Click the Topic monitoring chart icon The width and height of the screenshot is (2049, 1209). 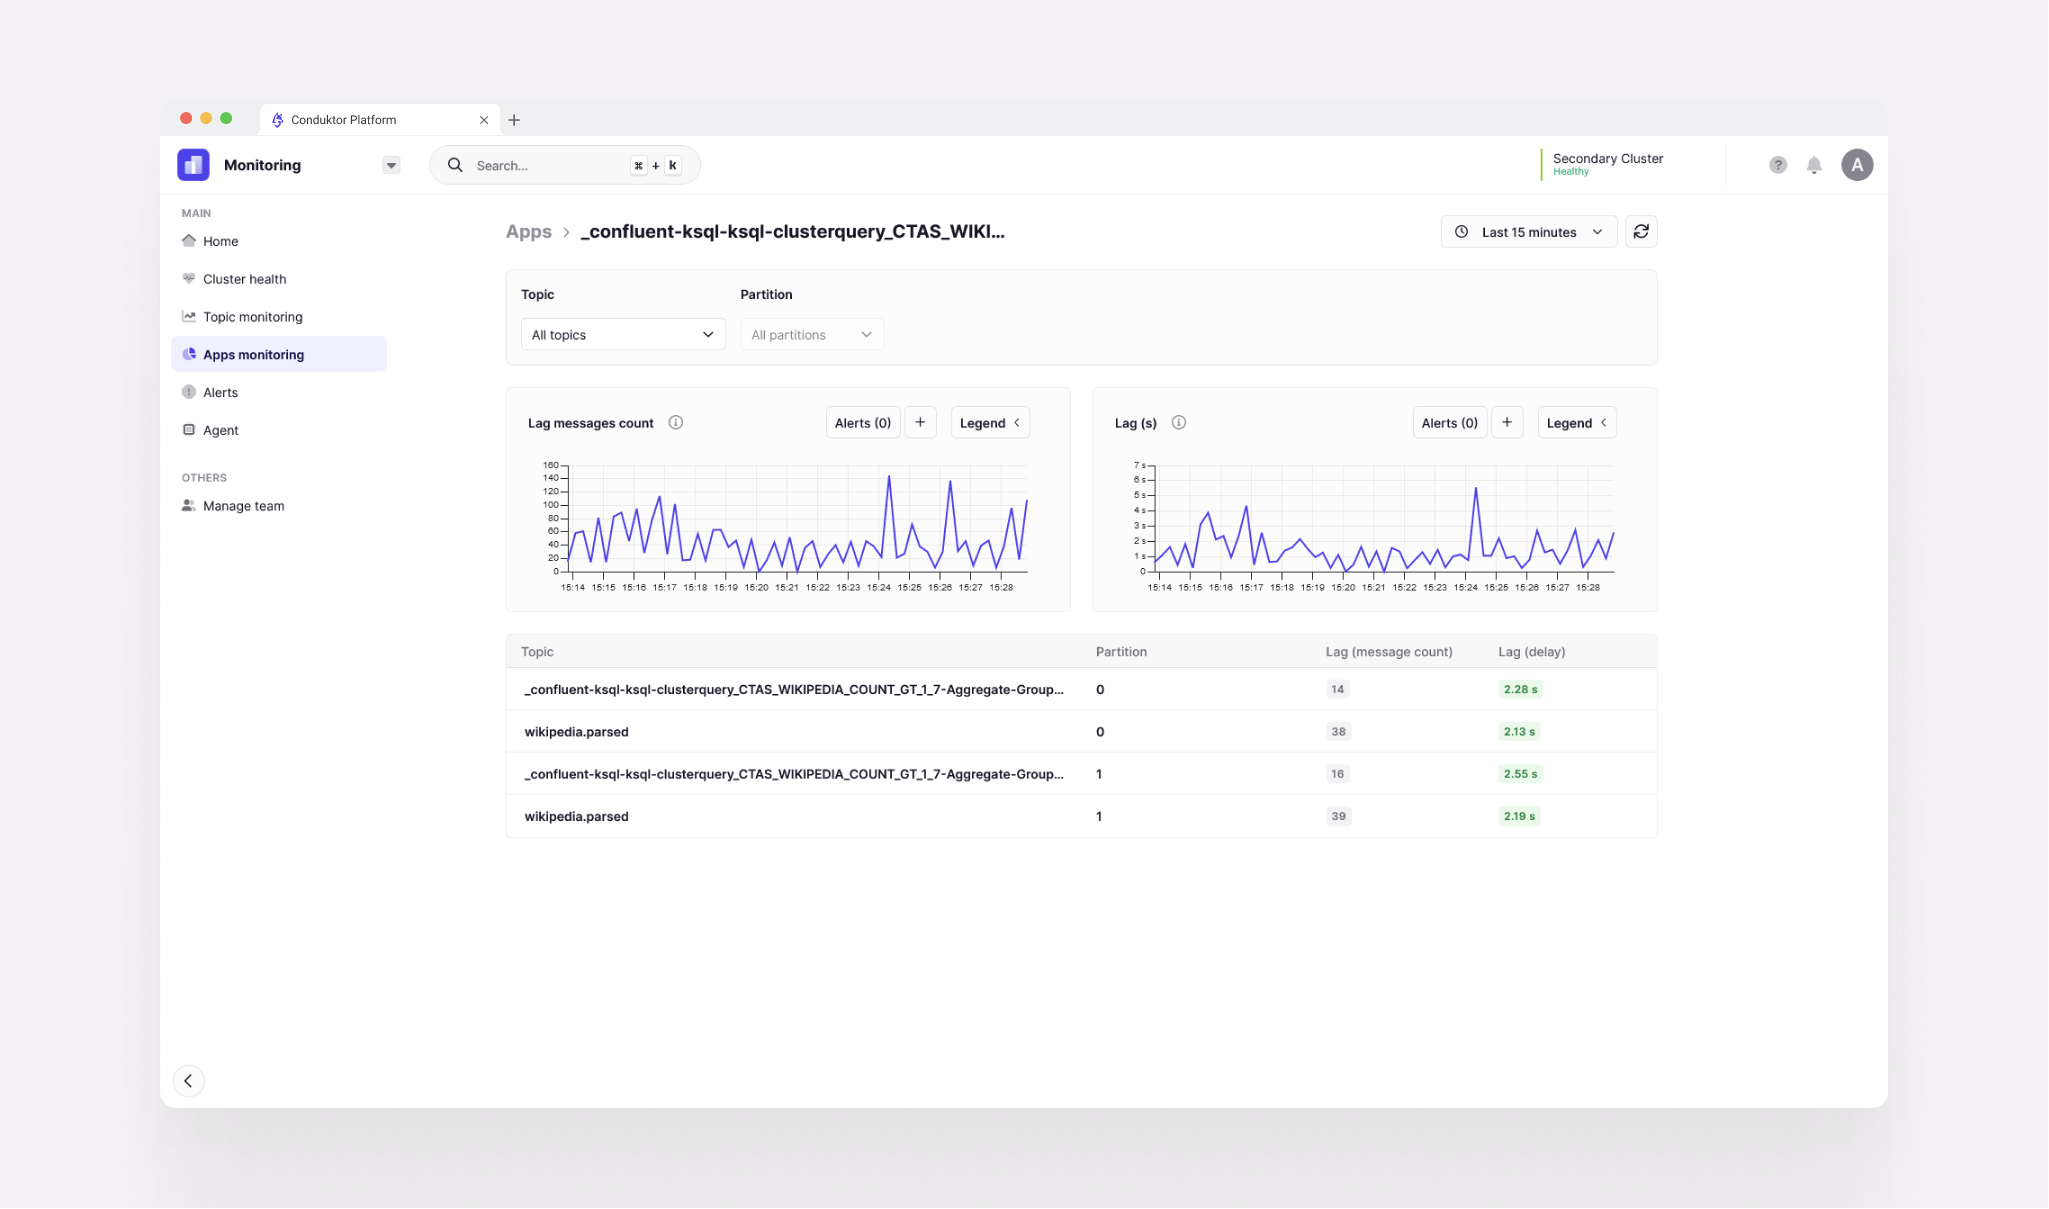(x=189, y=316)
